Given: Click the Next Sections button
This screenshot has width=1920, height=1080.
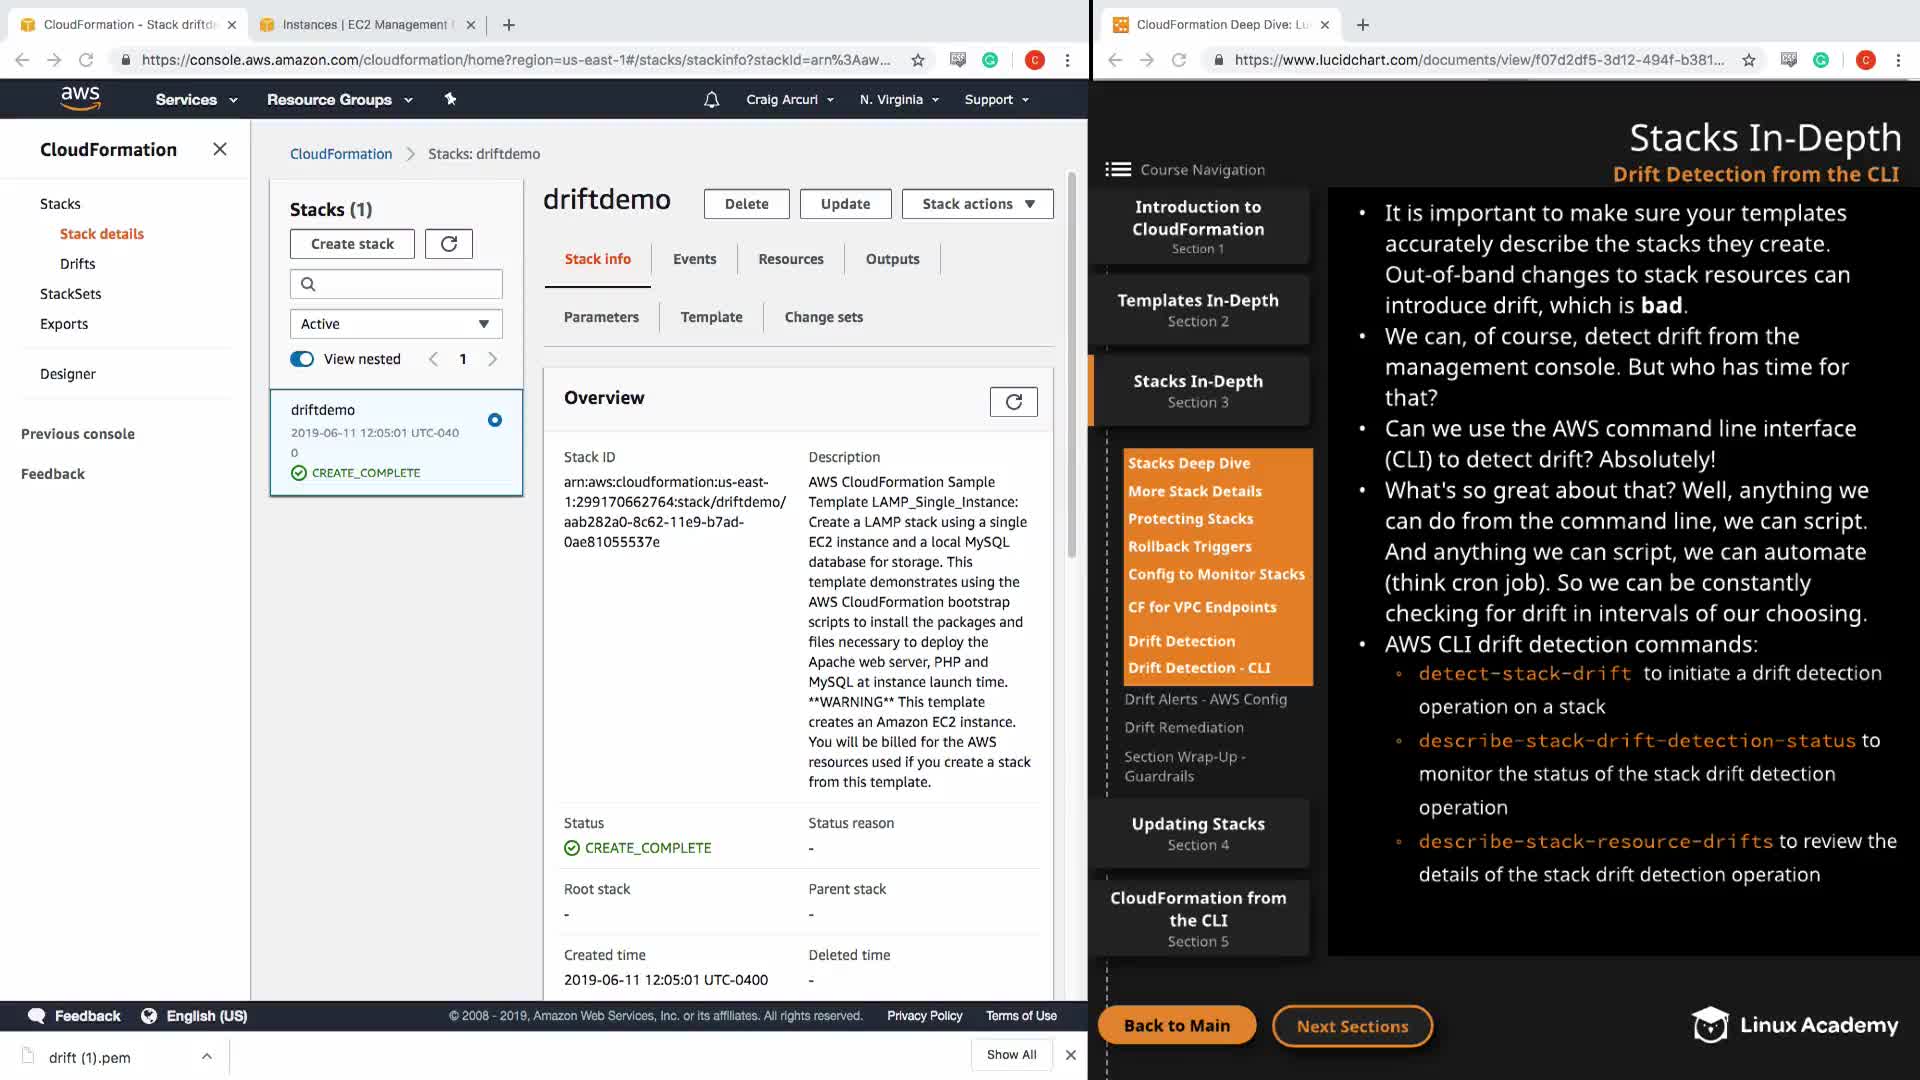Looking at the screenshot, I should pyautogui.click(x=1352, y=1026).
